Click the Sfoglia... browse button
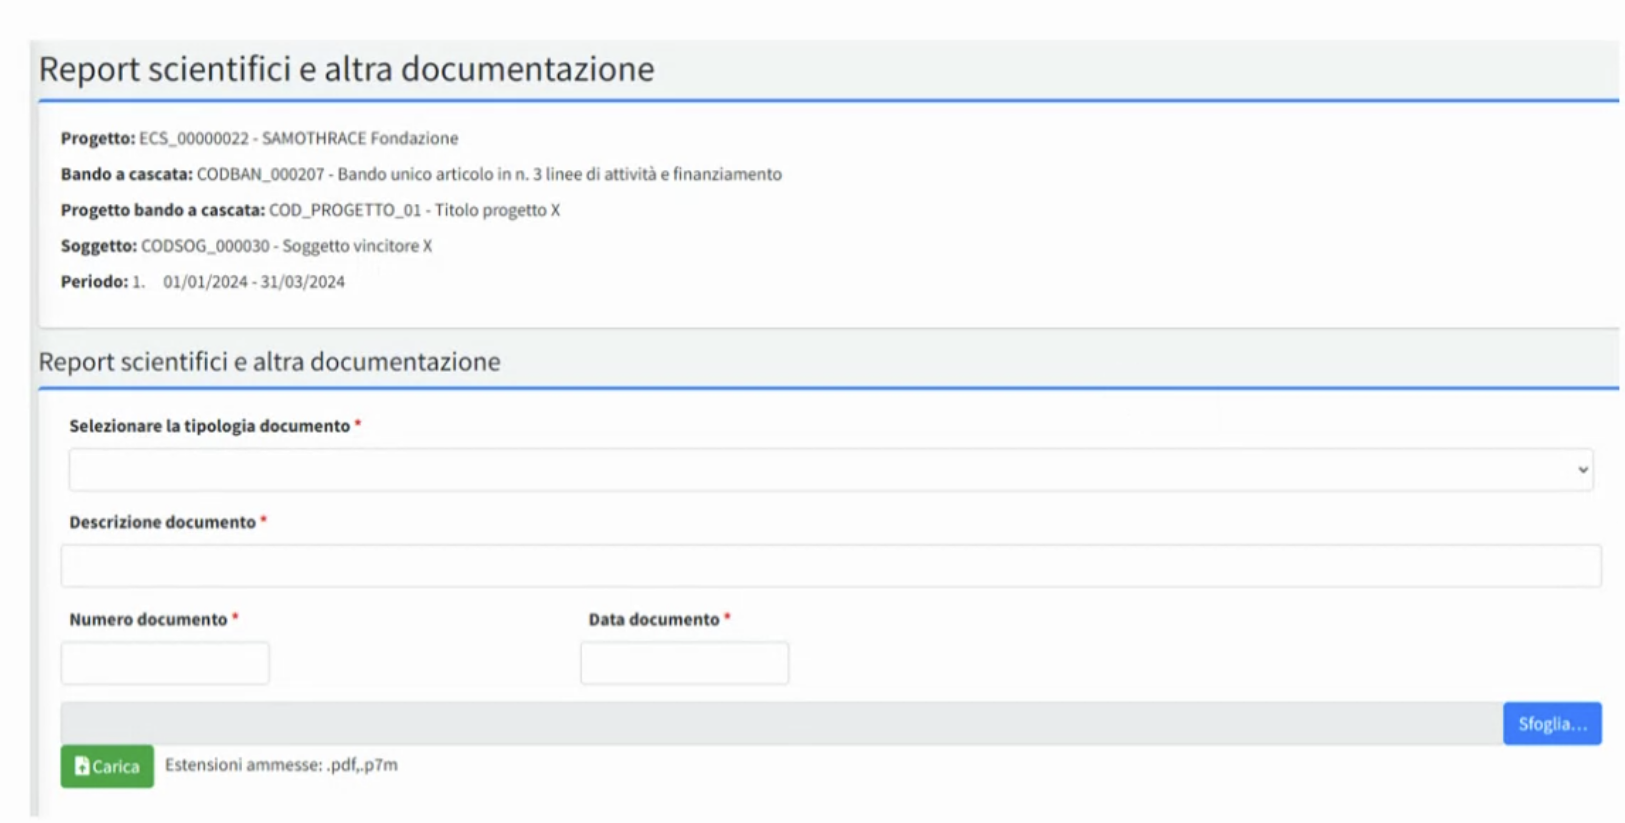This screenshot has width=1625, height=823. 1552,724
